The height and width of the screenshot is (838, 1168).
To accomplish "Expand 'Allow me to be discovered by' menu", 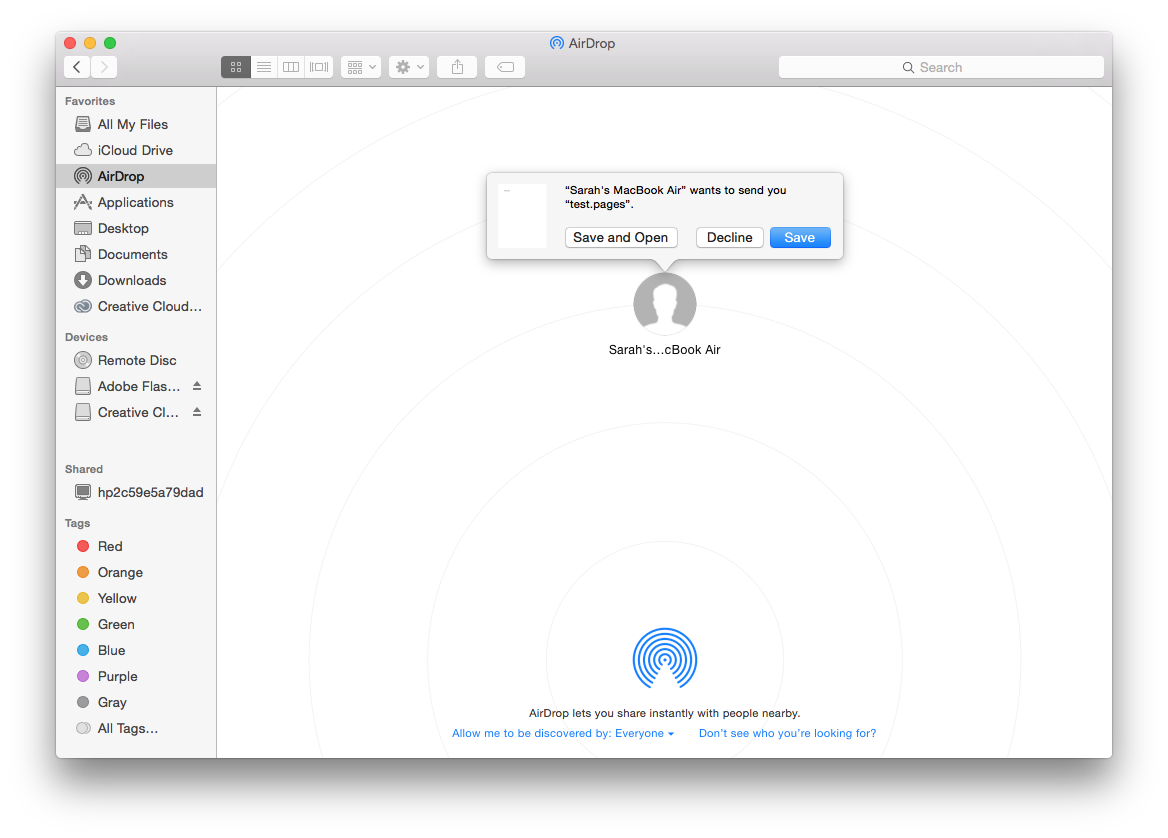I will 563,733.
